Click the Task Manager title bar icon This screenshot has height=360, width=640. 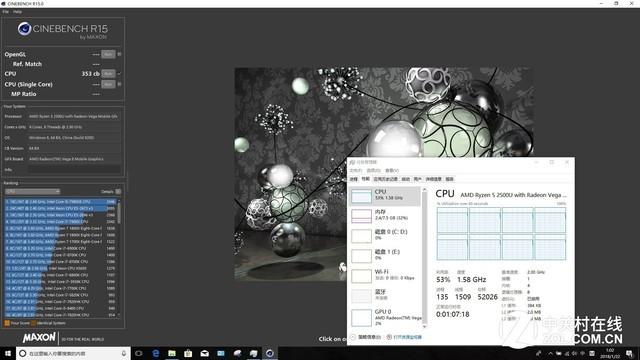(x=353, y=162)
